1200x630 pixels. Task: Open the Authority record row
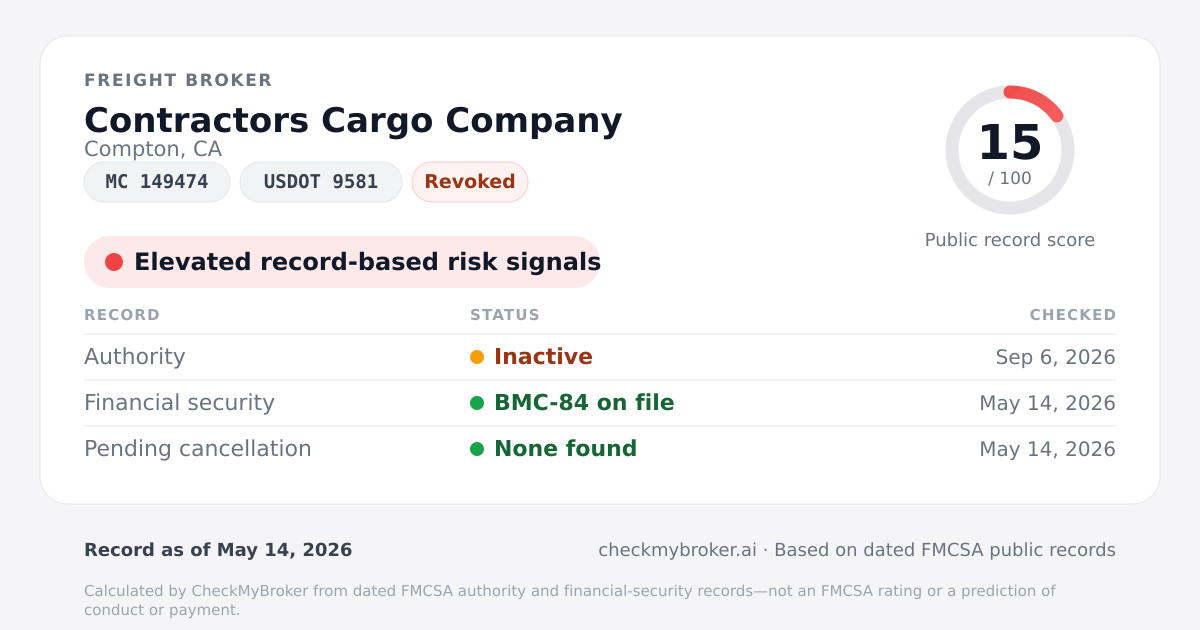point(600,357)
